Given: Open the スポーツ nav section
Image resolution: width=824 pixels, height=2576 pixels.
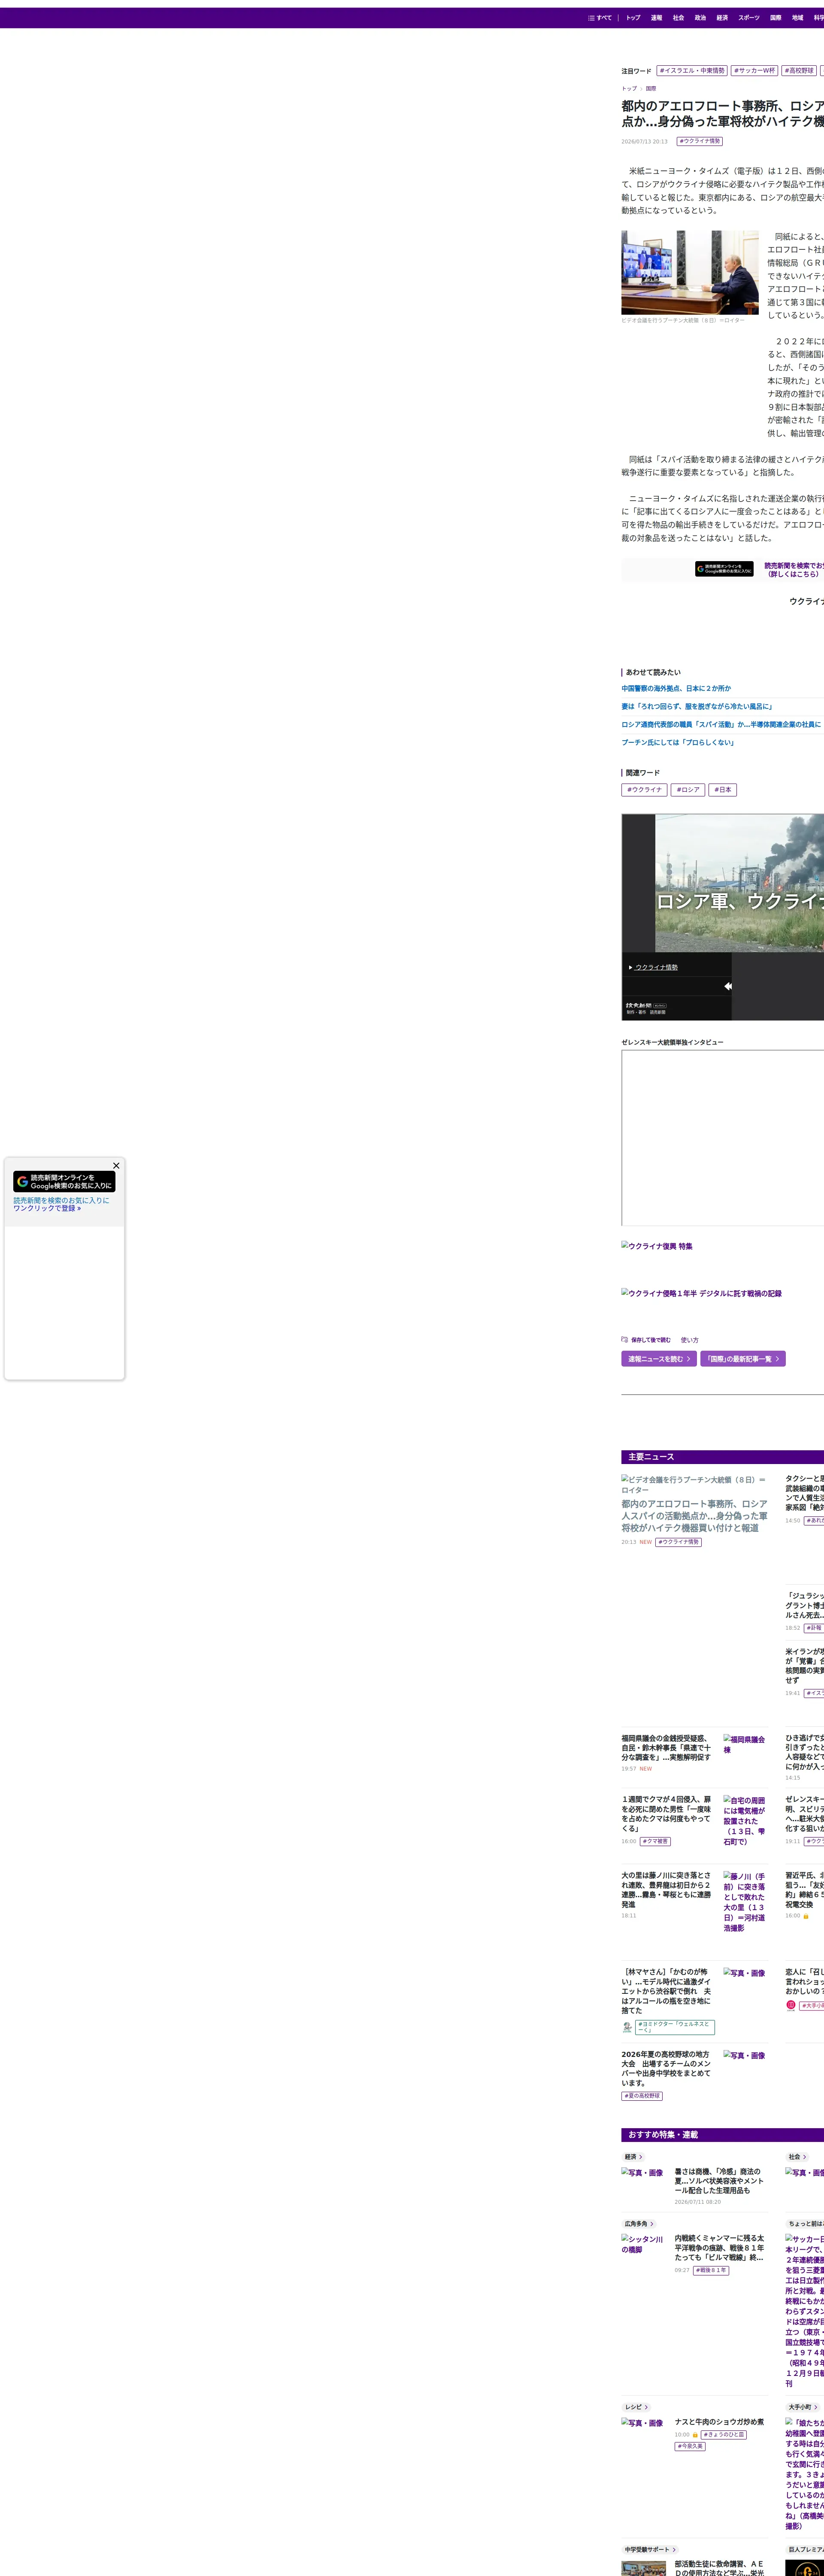Looking at the screenshot, I should [x=749, y=18].
